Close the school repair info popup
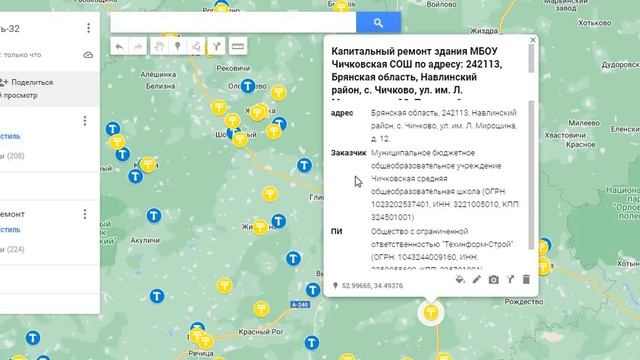Screen dimensions: 640x360 [x=533, y=40]
